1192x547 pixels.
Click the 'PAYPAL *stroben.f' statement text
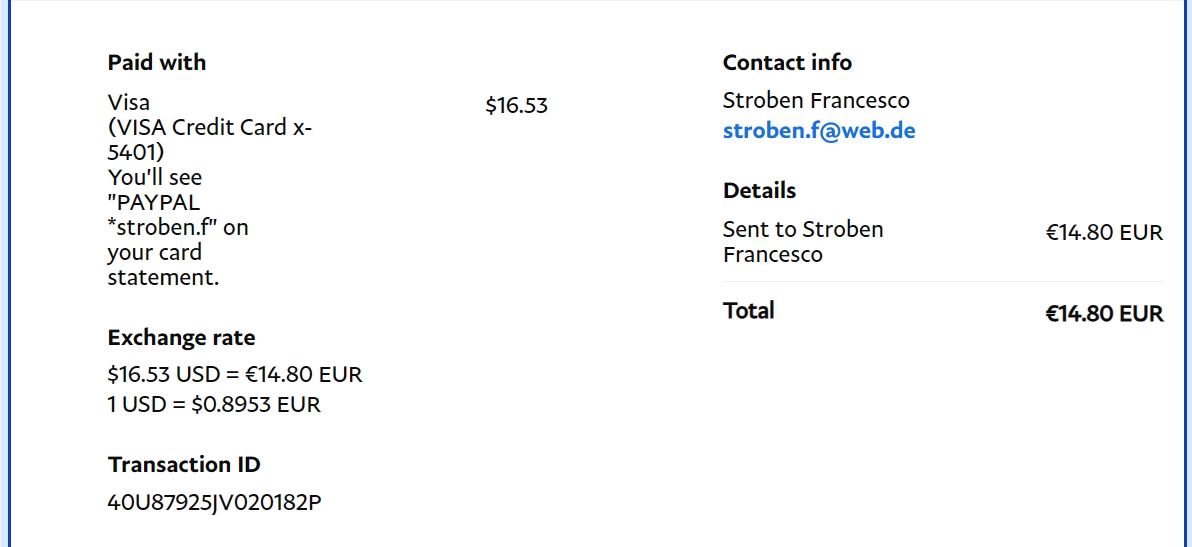(x=163, y=215)
